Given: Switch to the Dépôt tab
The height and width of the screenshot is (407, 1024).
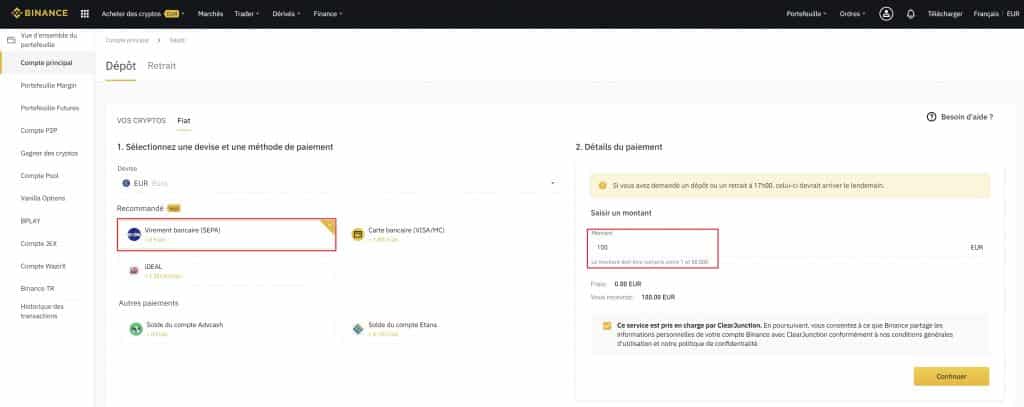Looking at the screenshot, I should [x=120, y=66].
